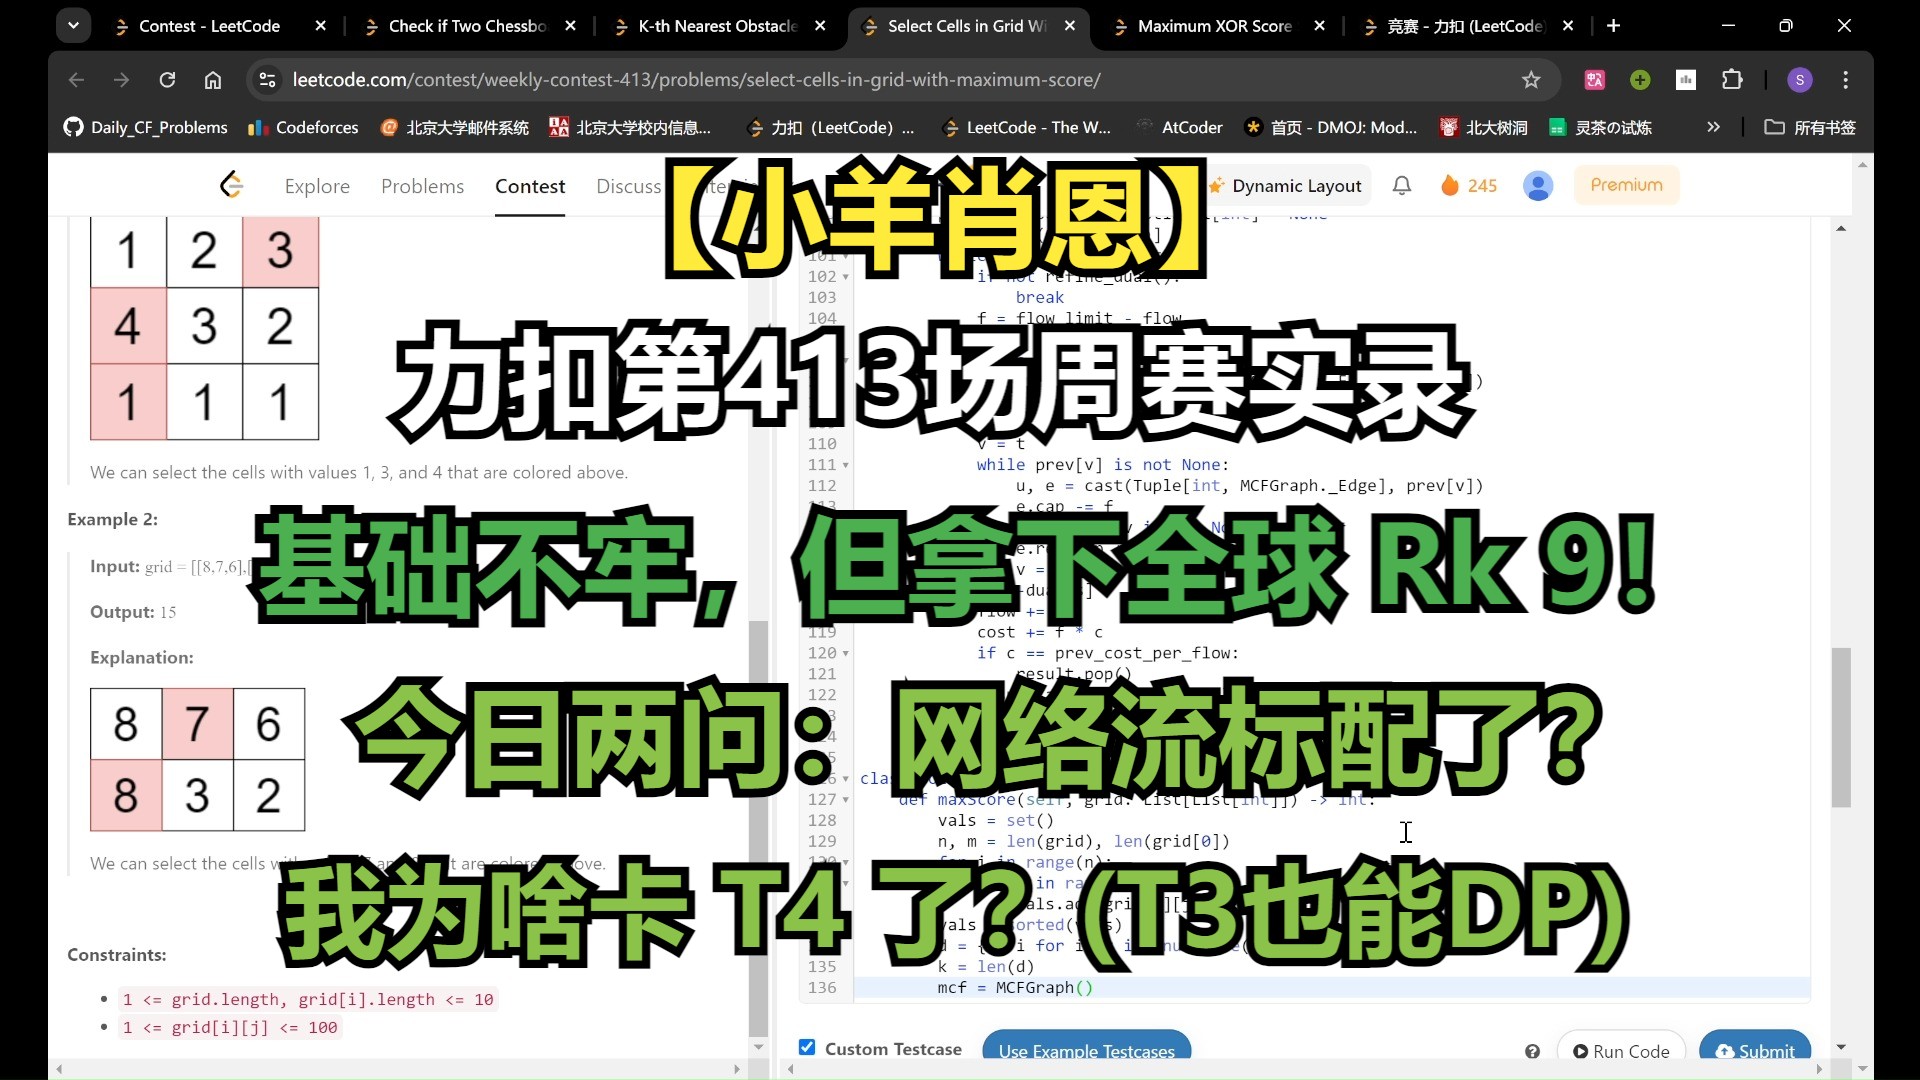Open Codeforces bookmark
The width and height of the screenshot is (1920, 1080).
(x=303, y=127)
